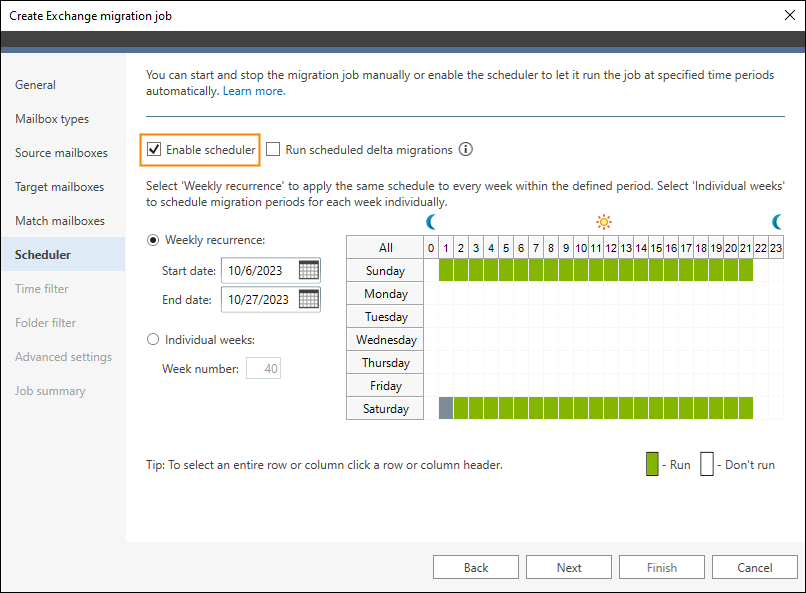Click the info icon beside delta migrations
Viewport: 806px width, 593px height.
pos(466,150)
